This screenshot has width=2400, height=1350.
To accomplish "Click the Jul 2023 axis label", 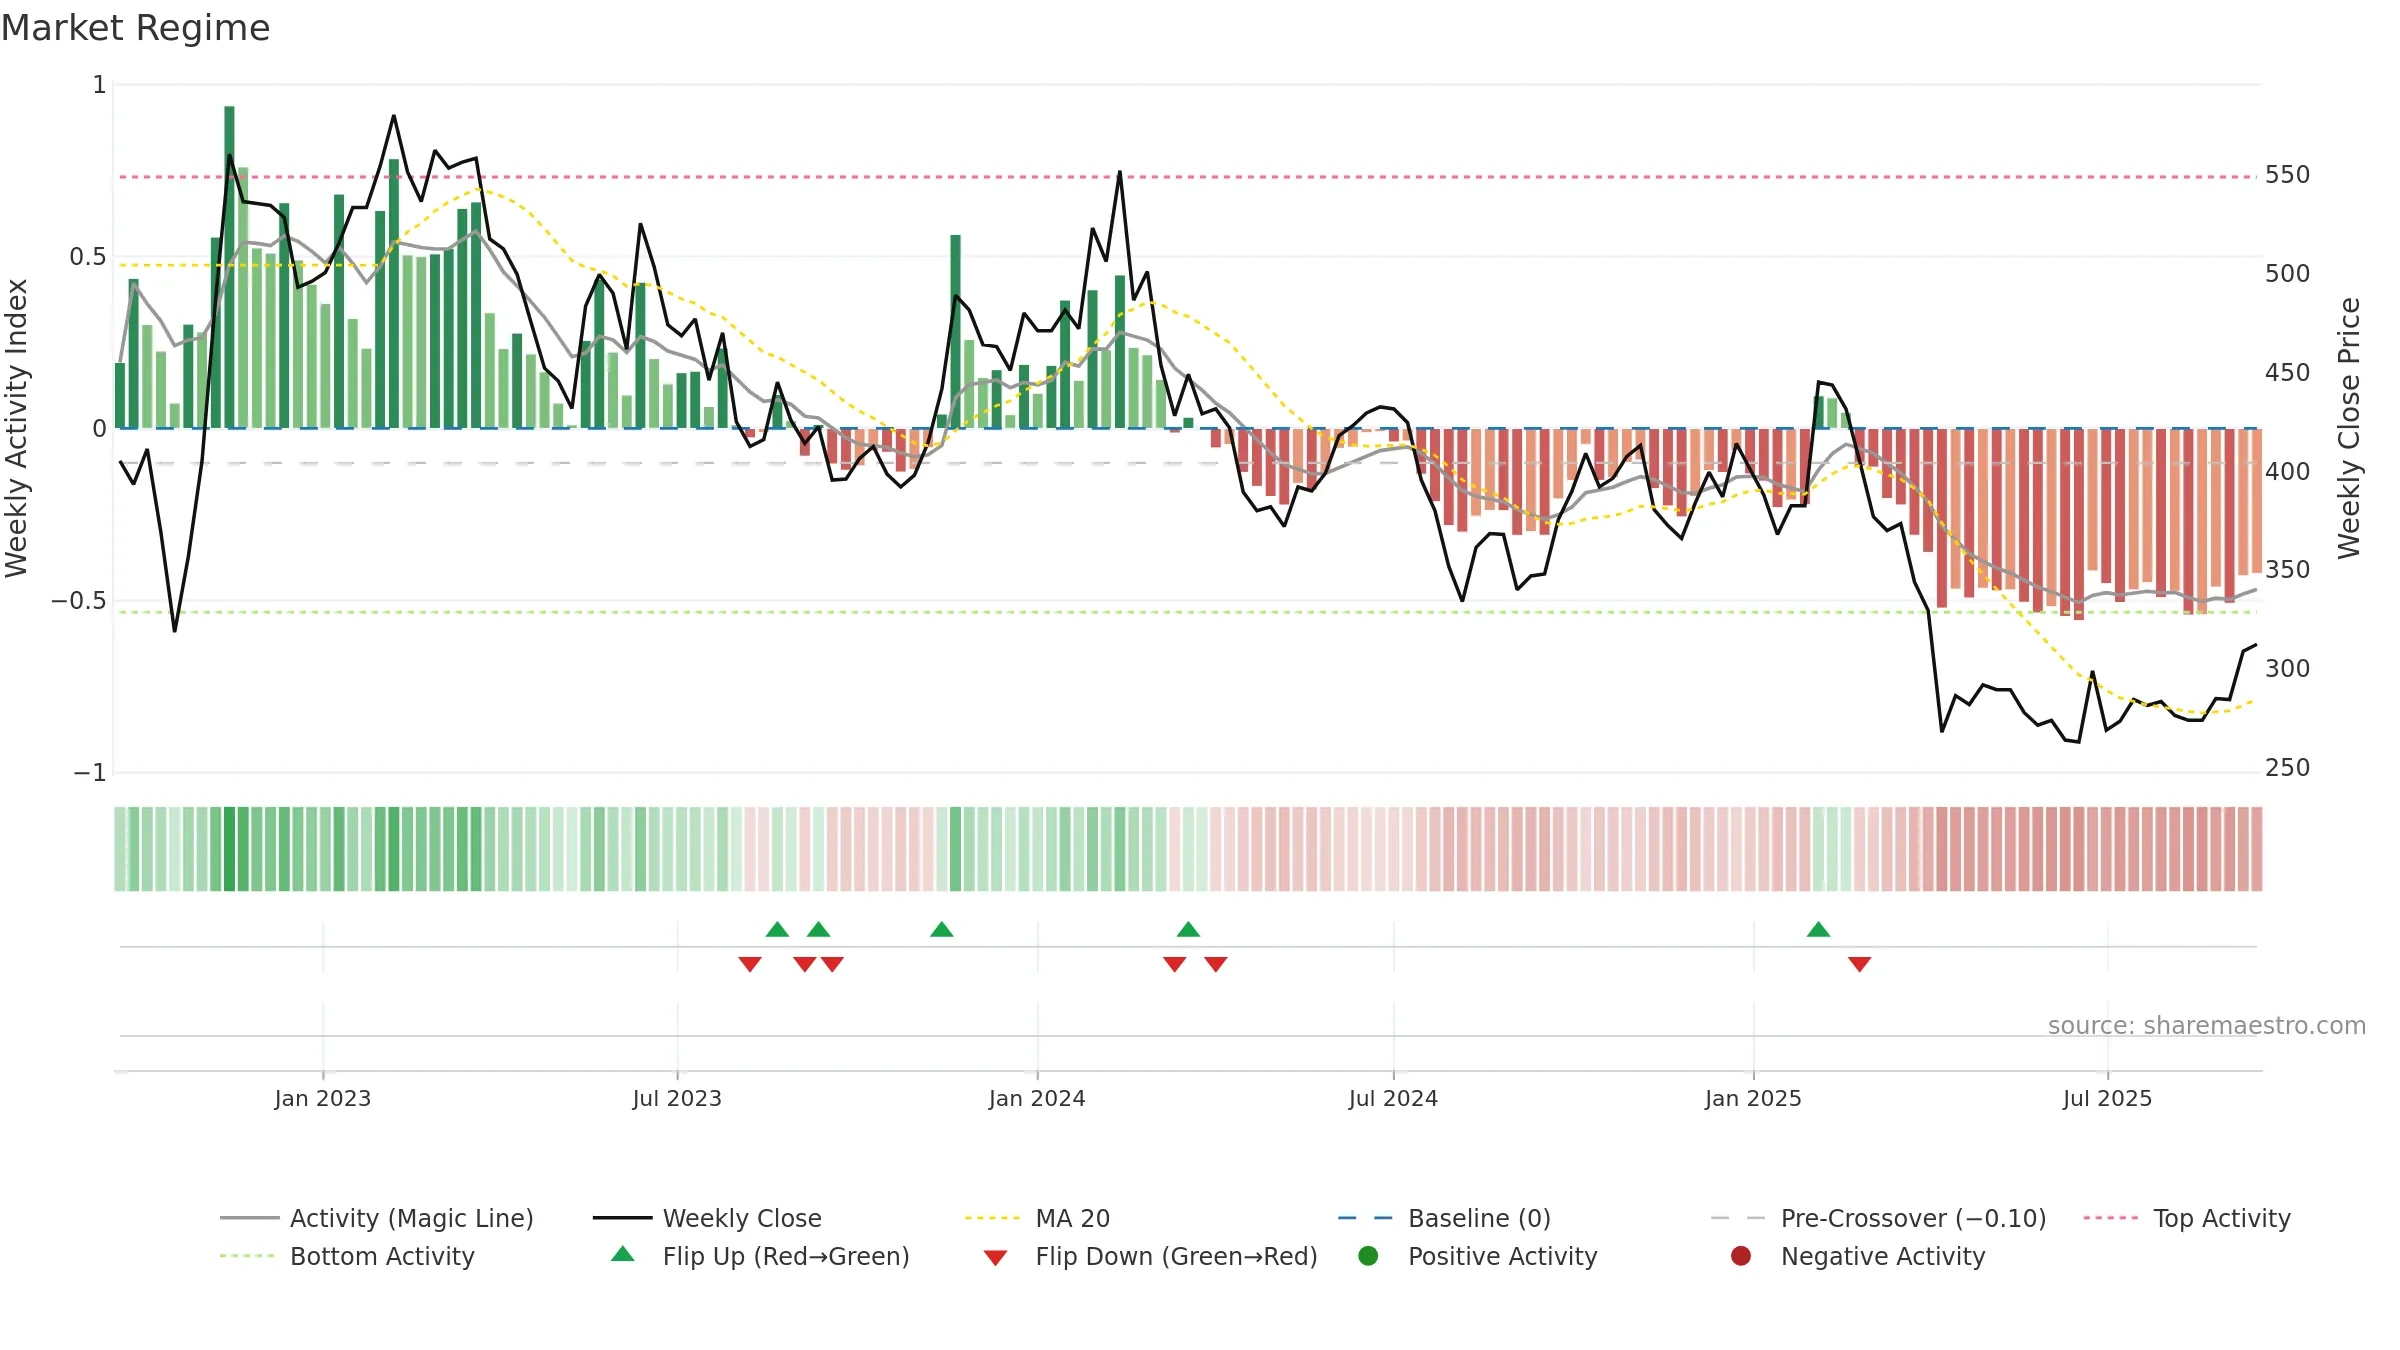I will click(x=677, y=1098).
